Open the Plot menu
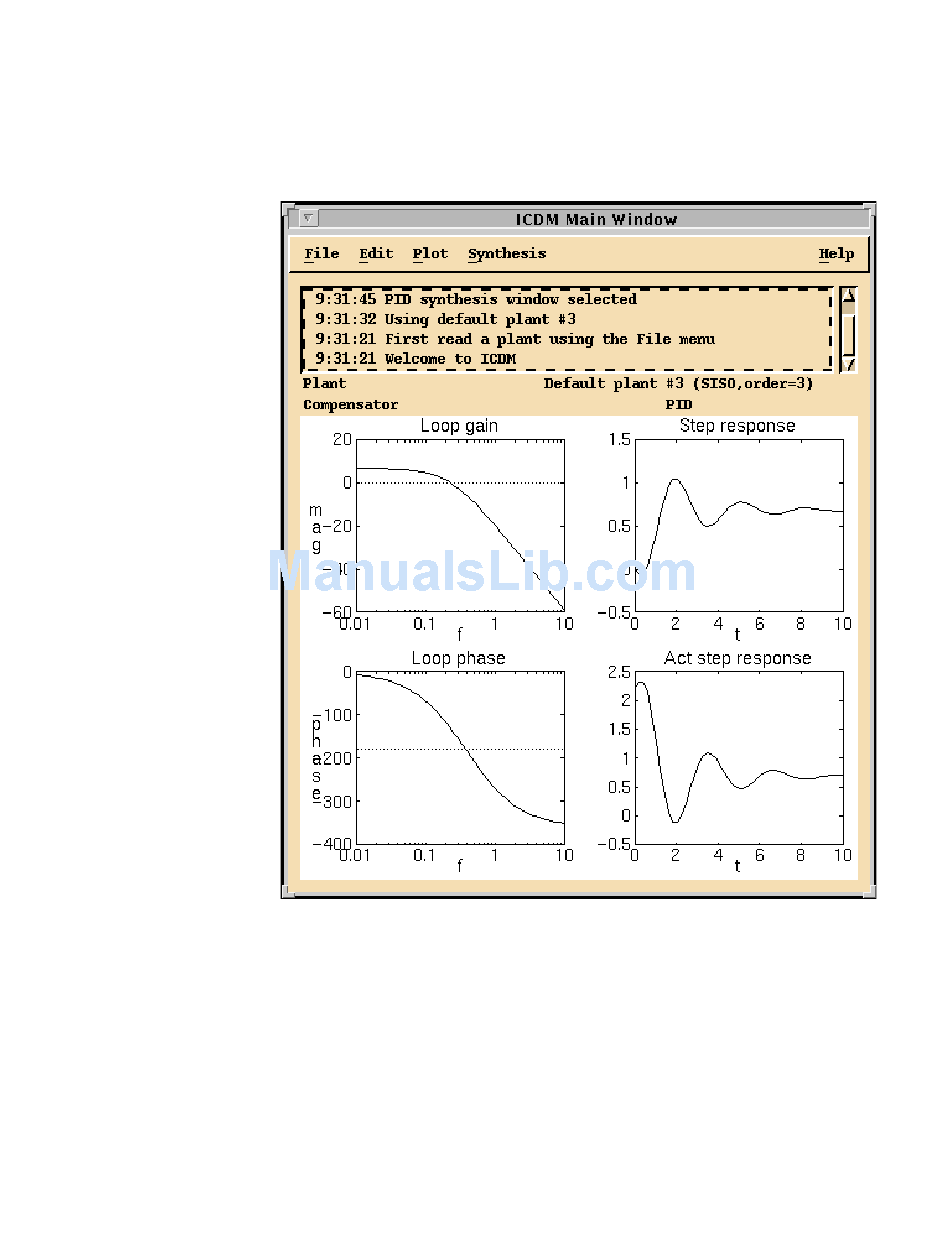 point(430,254)
